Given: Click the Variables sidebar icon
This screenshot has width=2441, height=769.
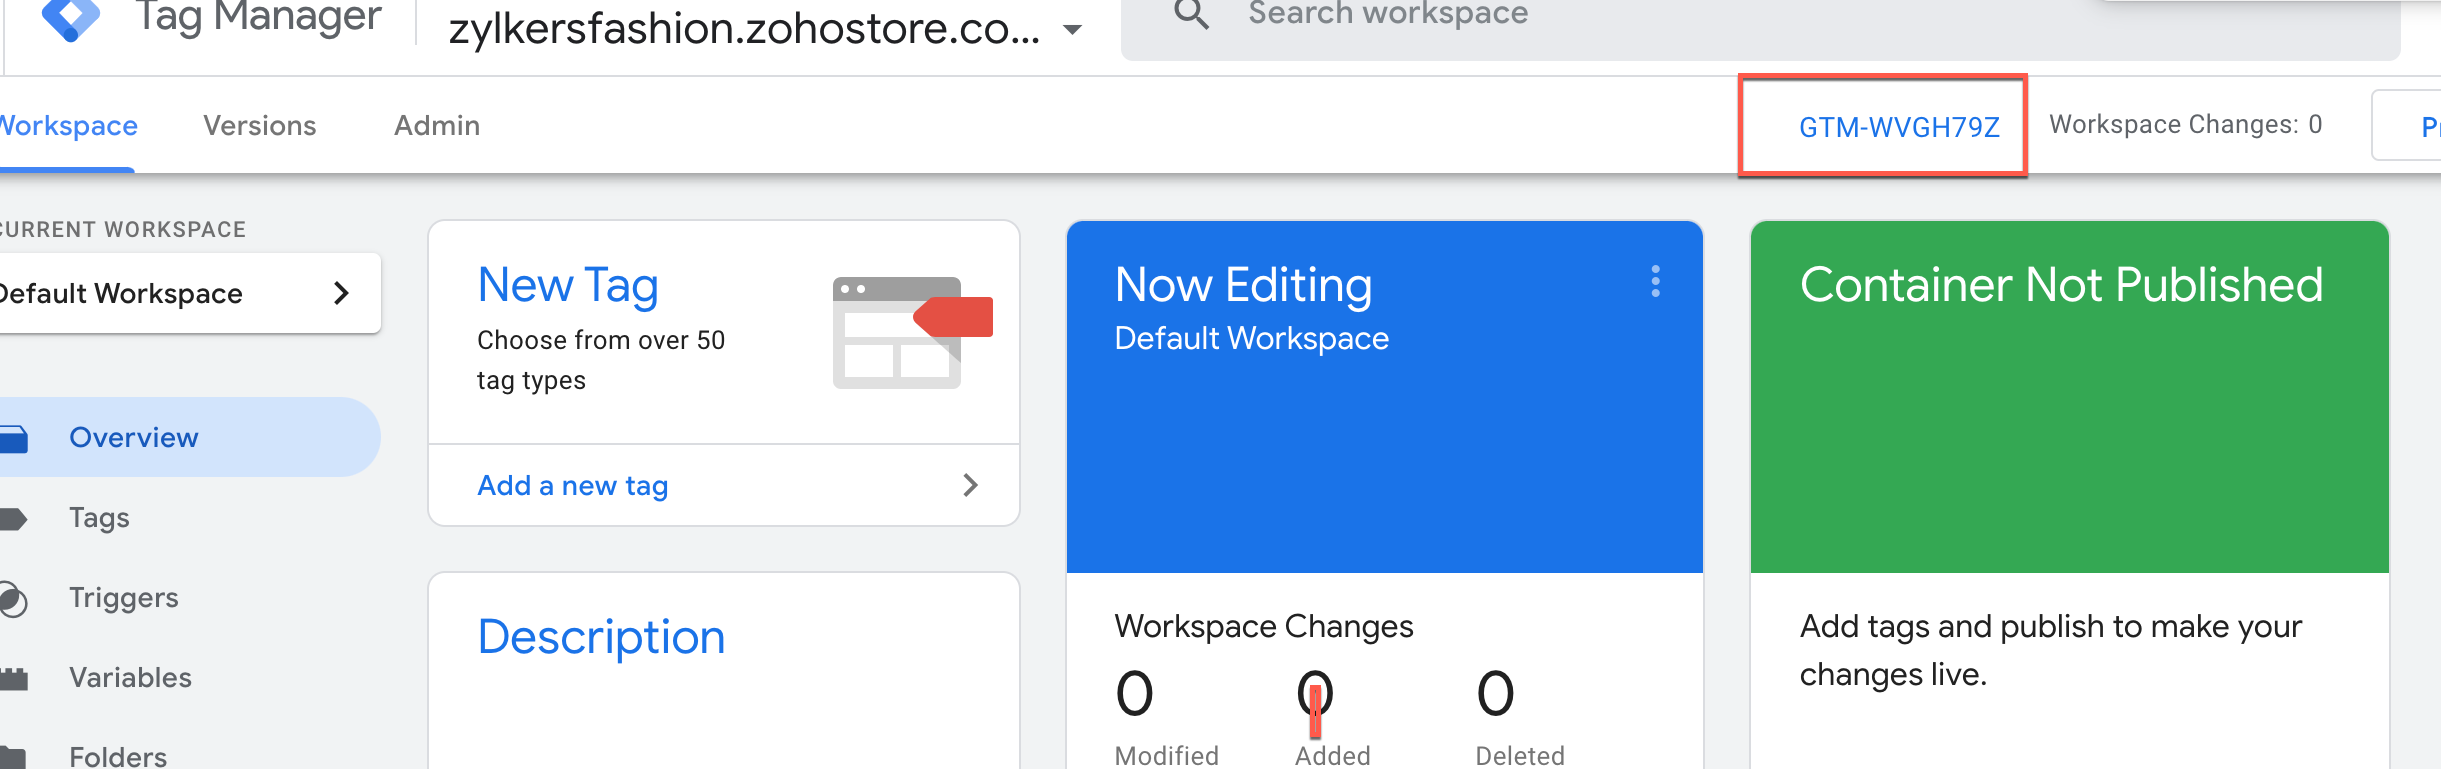Looking at the screenshot, I should 13,678.
